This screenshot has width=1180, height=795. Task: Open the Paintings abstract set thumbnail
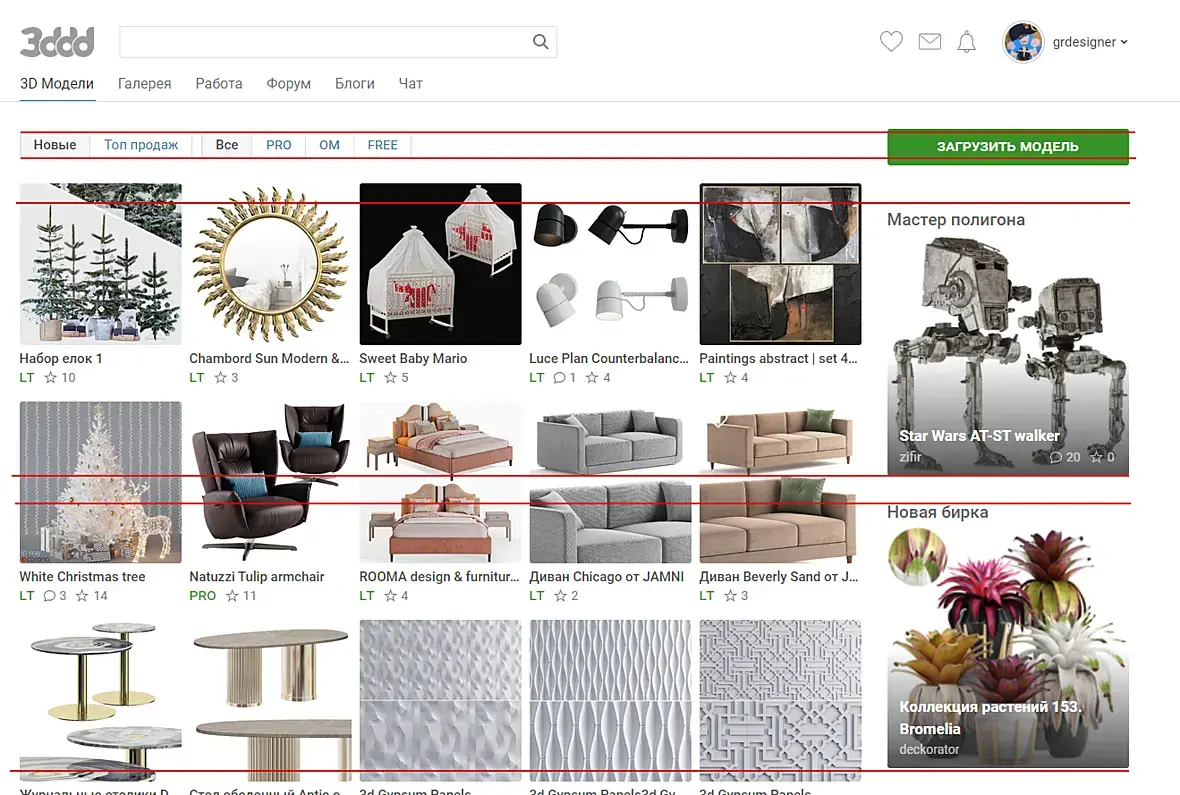pyautogui.click(x=780, y=264)
